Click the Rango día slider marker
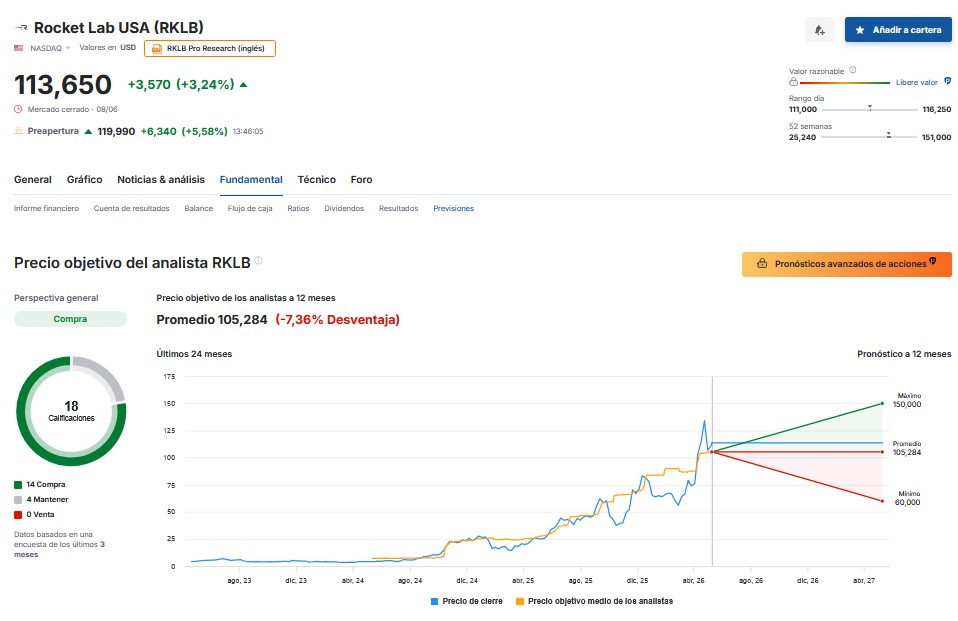The width and height of the screenshot is (958, 621). tap(870, 108)
